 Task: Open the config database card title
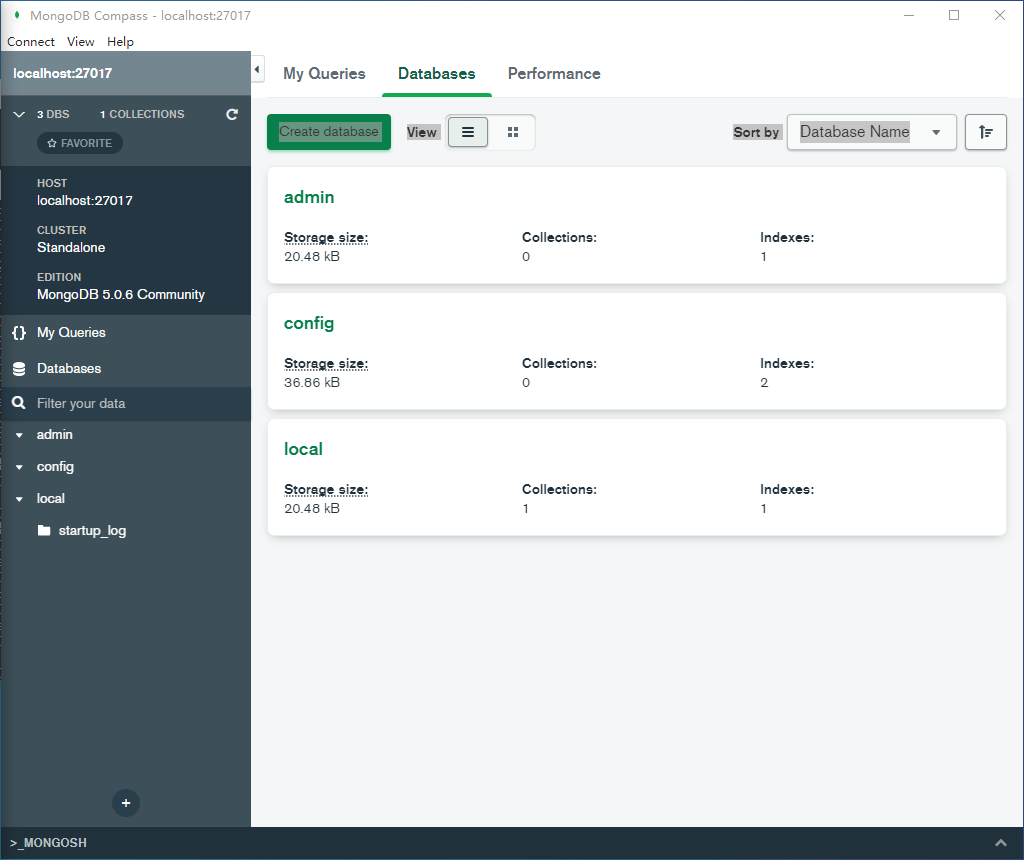(309, 323)
